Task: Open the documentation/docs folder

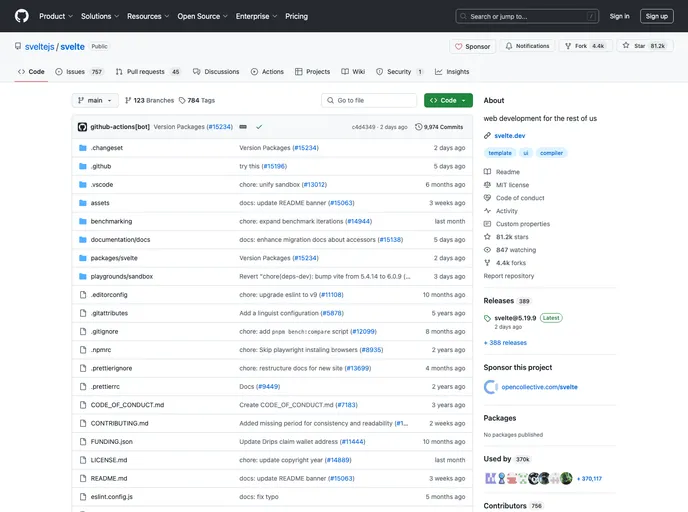Action: [x=120, y=240]
